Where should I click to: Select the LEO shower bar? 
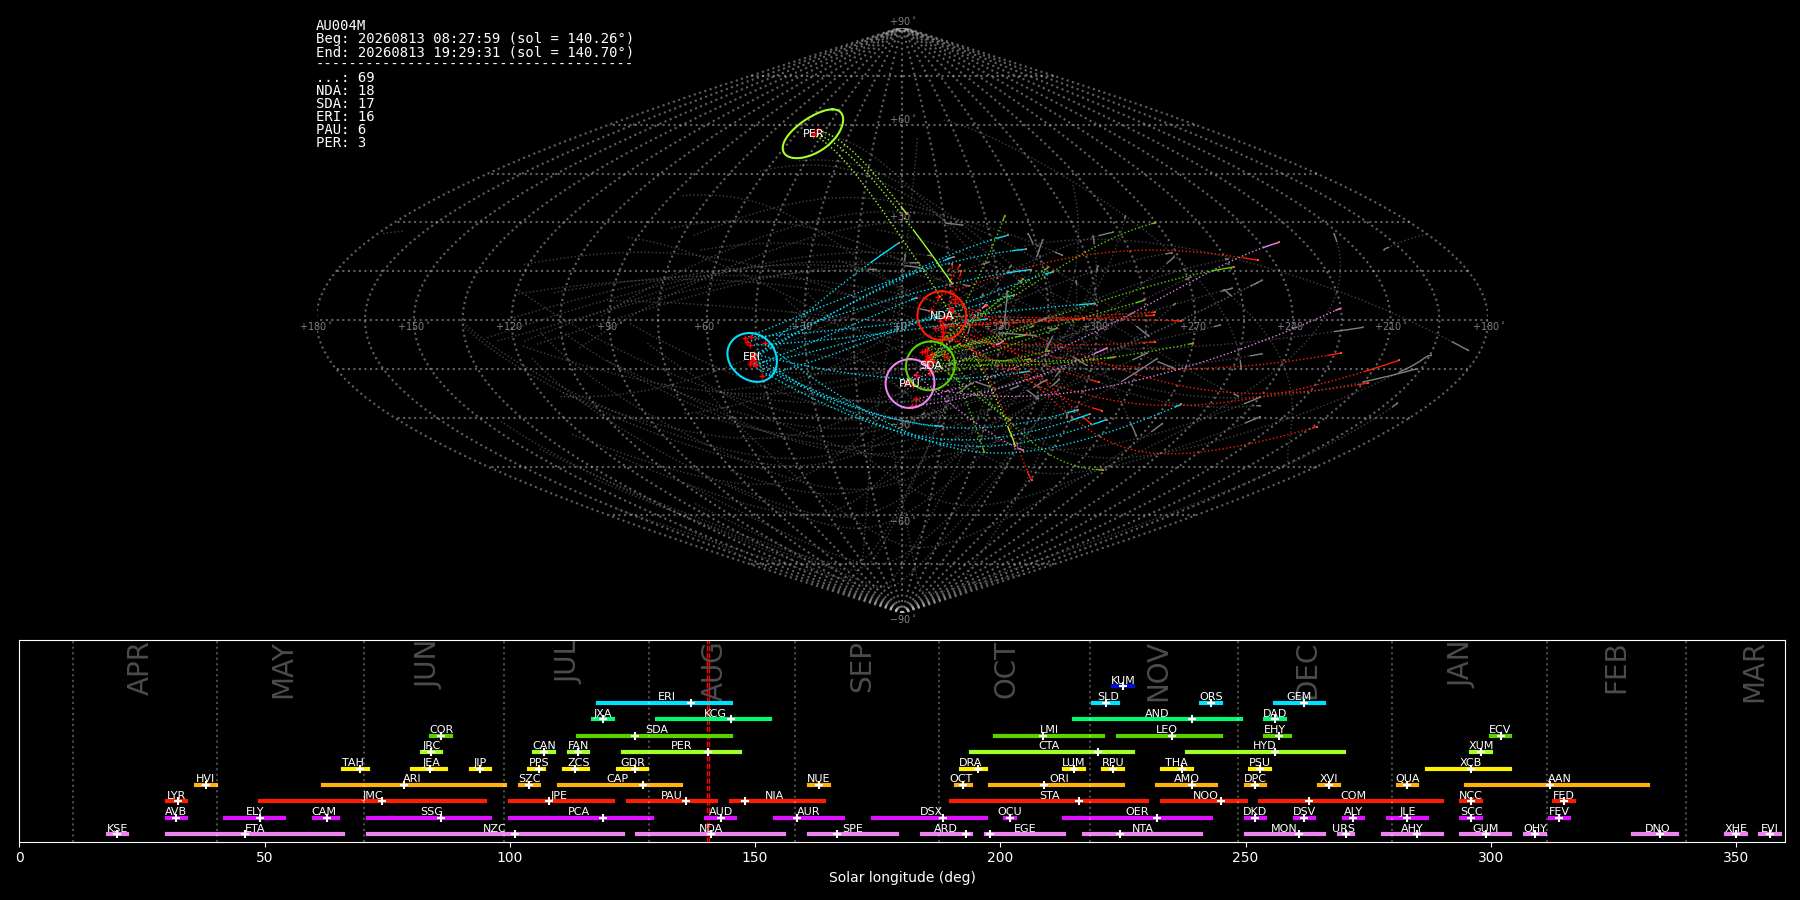click(1169, 736)
